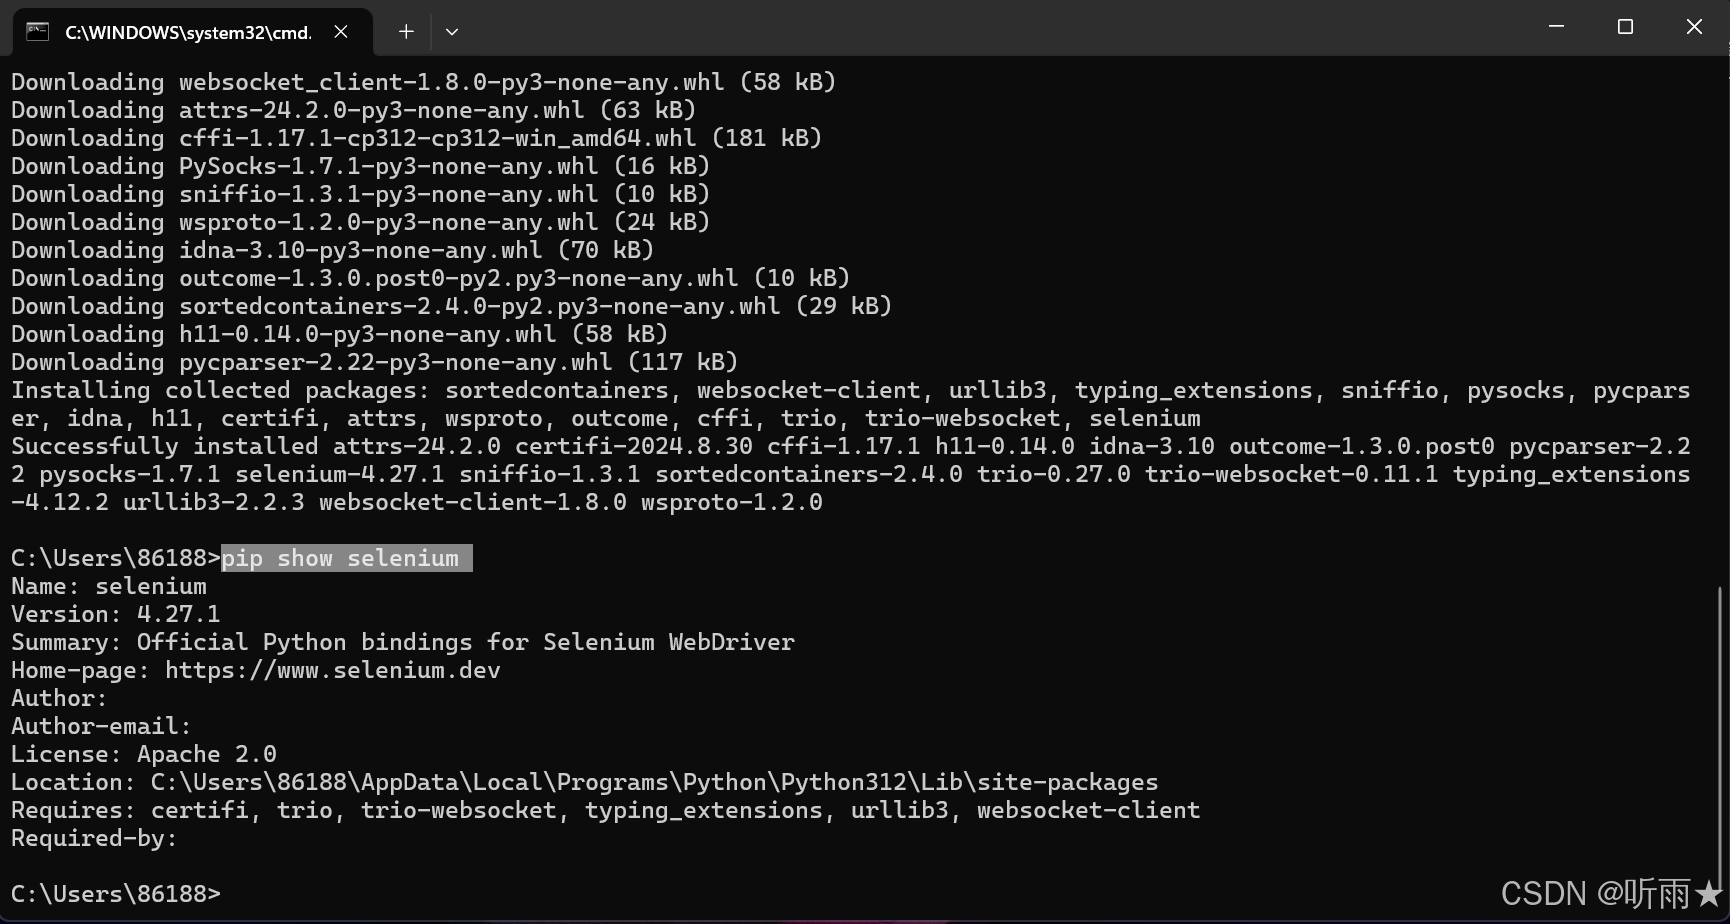Click the final C:\Users\86188> prompt line
Screen dimensions: 1730x924
coord(116,894)
